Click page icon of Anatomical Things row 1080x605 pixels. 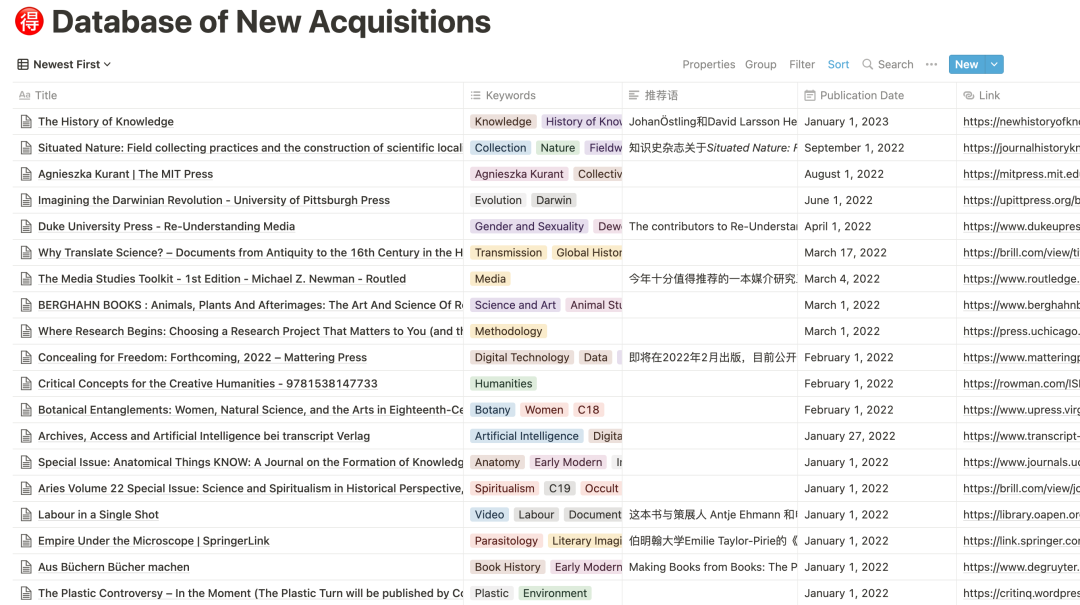pos(26,462)
